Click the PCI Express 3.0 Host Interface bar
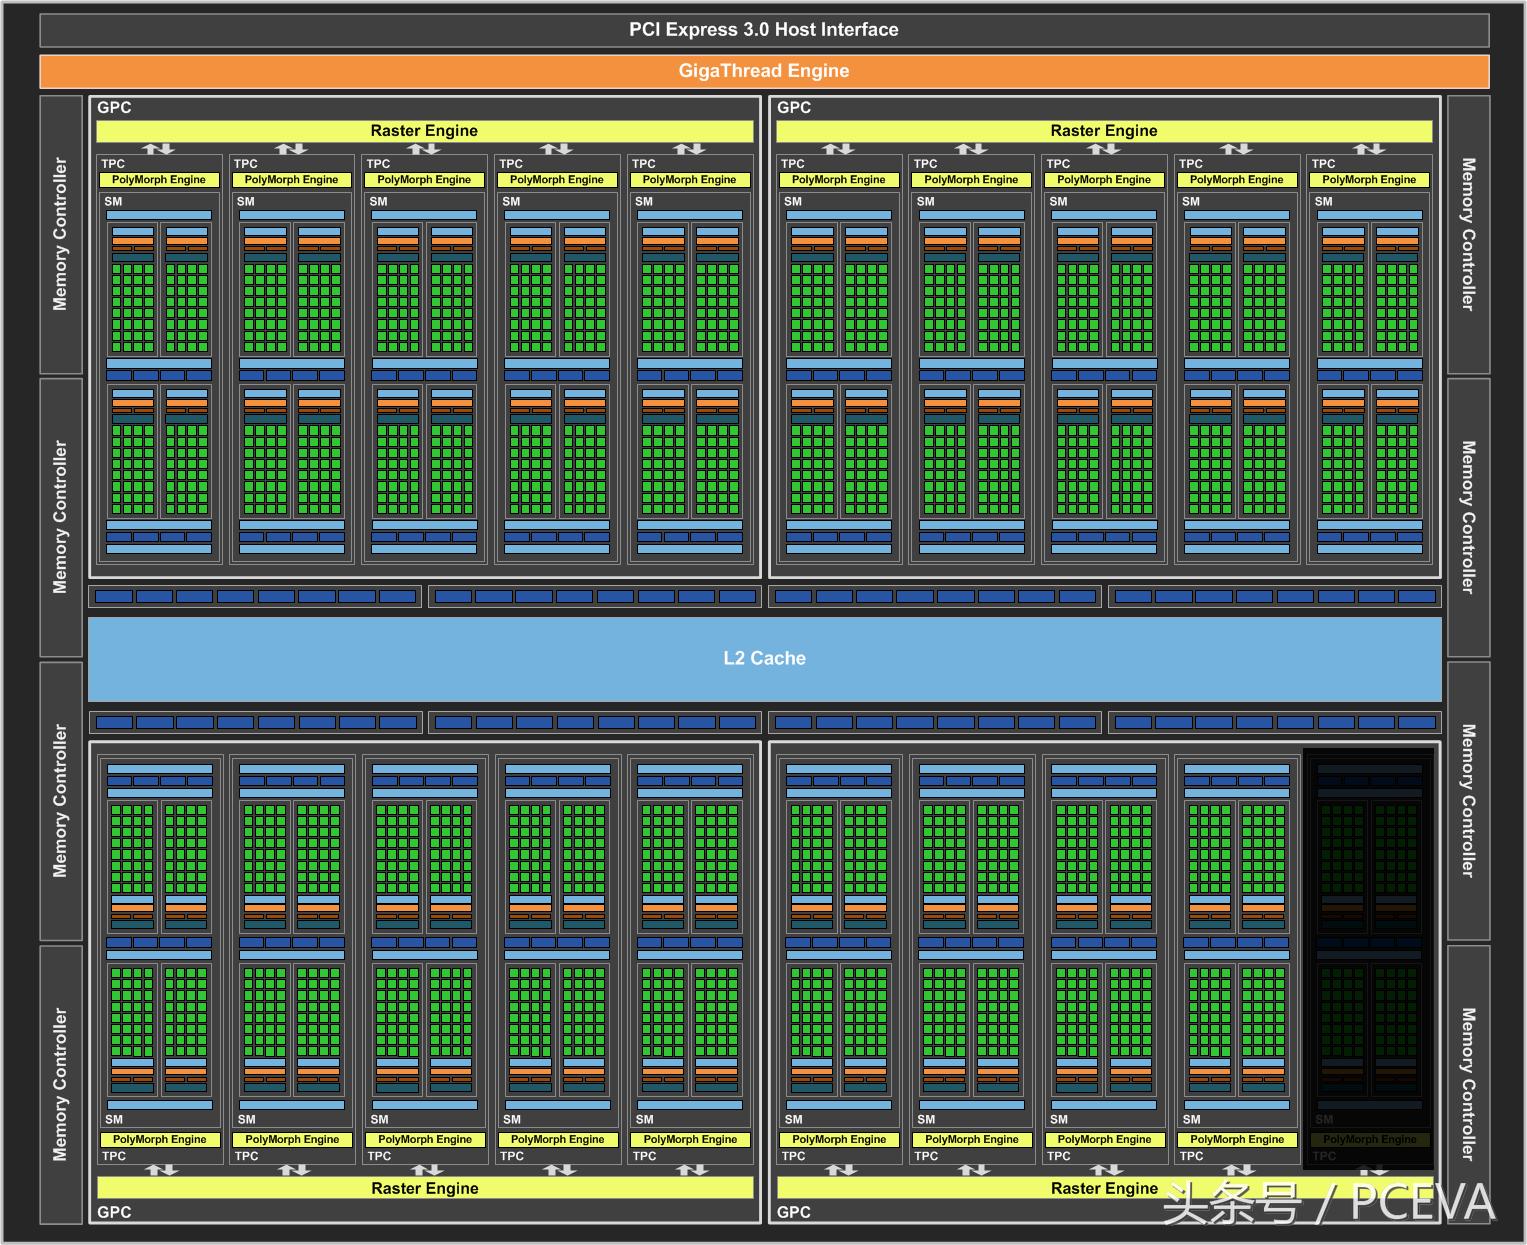1527x1245 pixels. coord(763,30)
